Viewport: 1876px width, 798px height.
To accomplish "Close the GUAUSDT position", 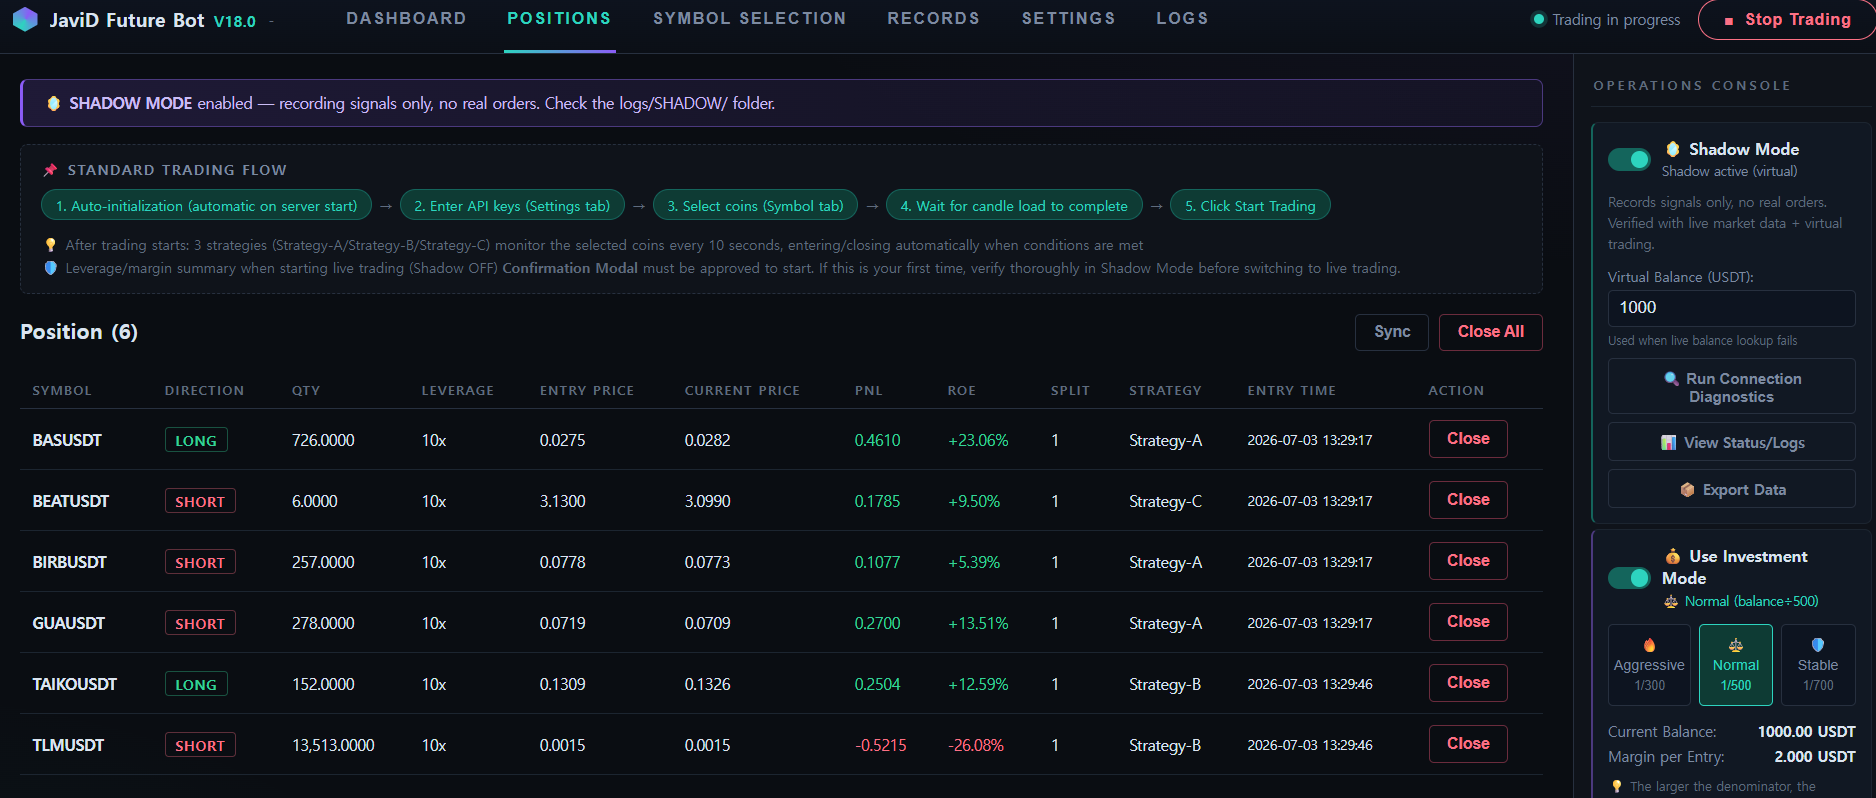I will coord(1468,622).
